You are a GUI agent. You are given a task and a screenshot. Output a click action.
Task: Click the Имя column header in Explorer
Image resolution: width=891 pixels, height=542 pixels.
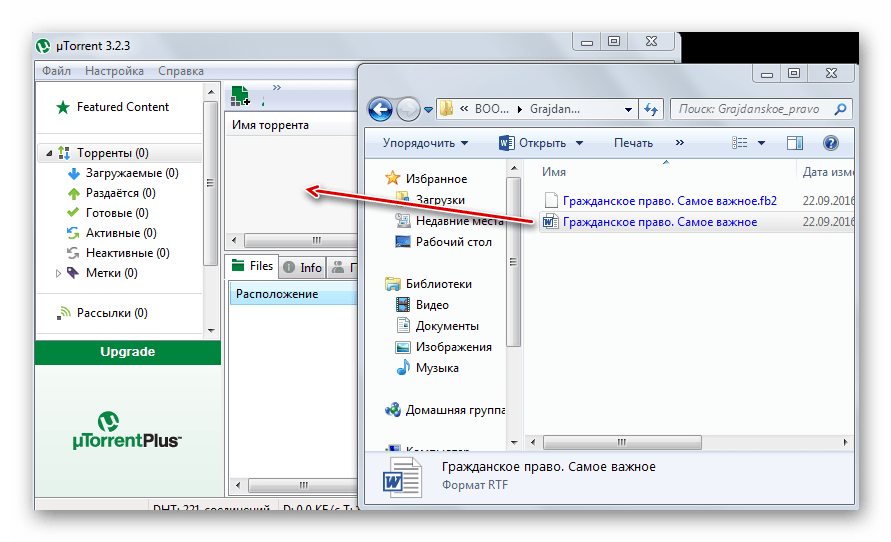553,172
